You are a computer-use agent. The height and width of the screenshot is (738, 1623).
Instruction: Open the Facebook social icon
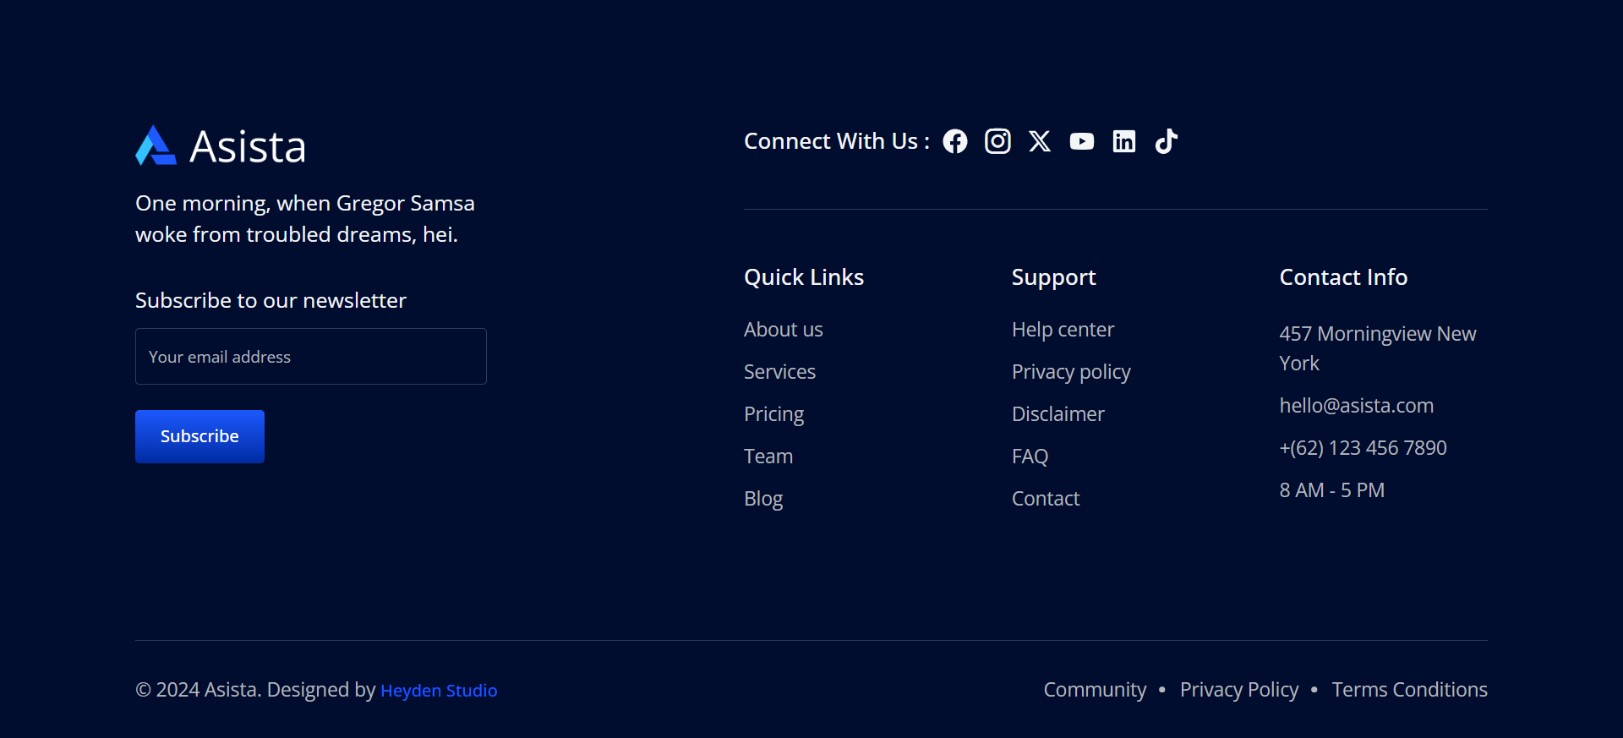[x=955, y=141]
